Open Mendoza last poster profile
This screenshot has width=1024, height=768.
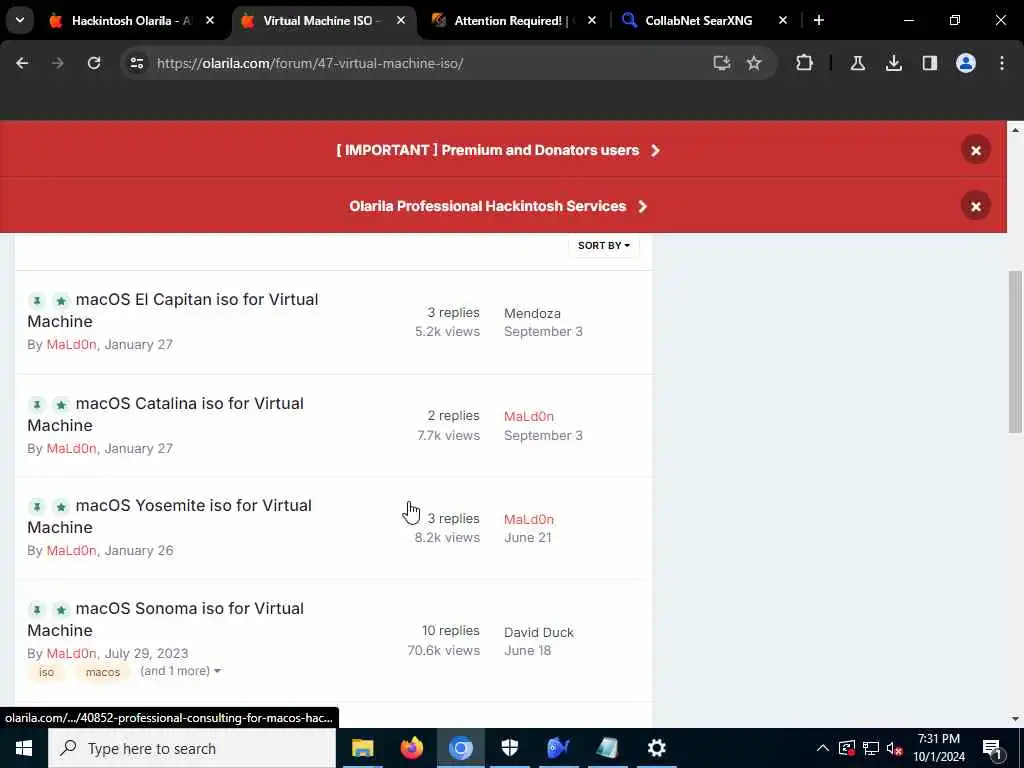click(532, 313)
